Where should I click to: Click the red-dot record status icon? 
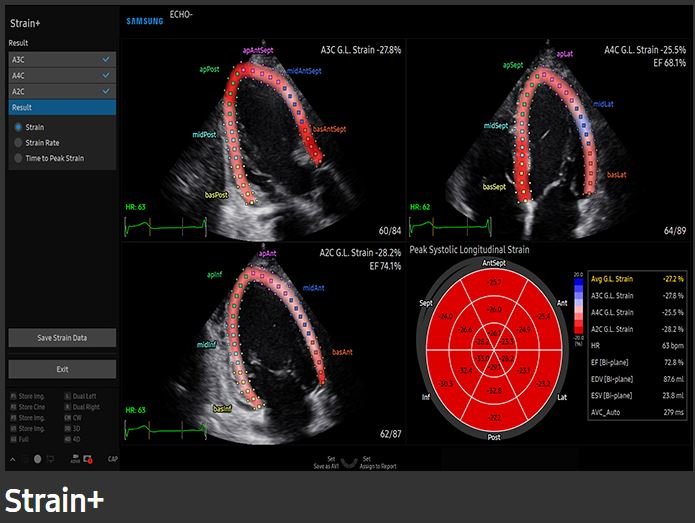point(88,459)
